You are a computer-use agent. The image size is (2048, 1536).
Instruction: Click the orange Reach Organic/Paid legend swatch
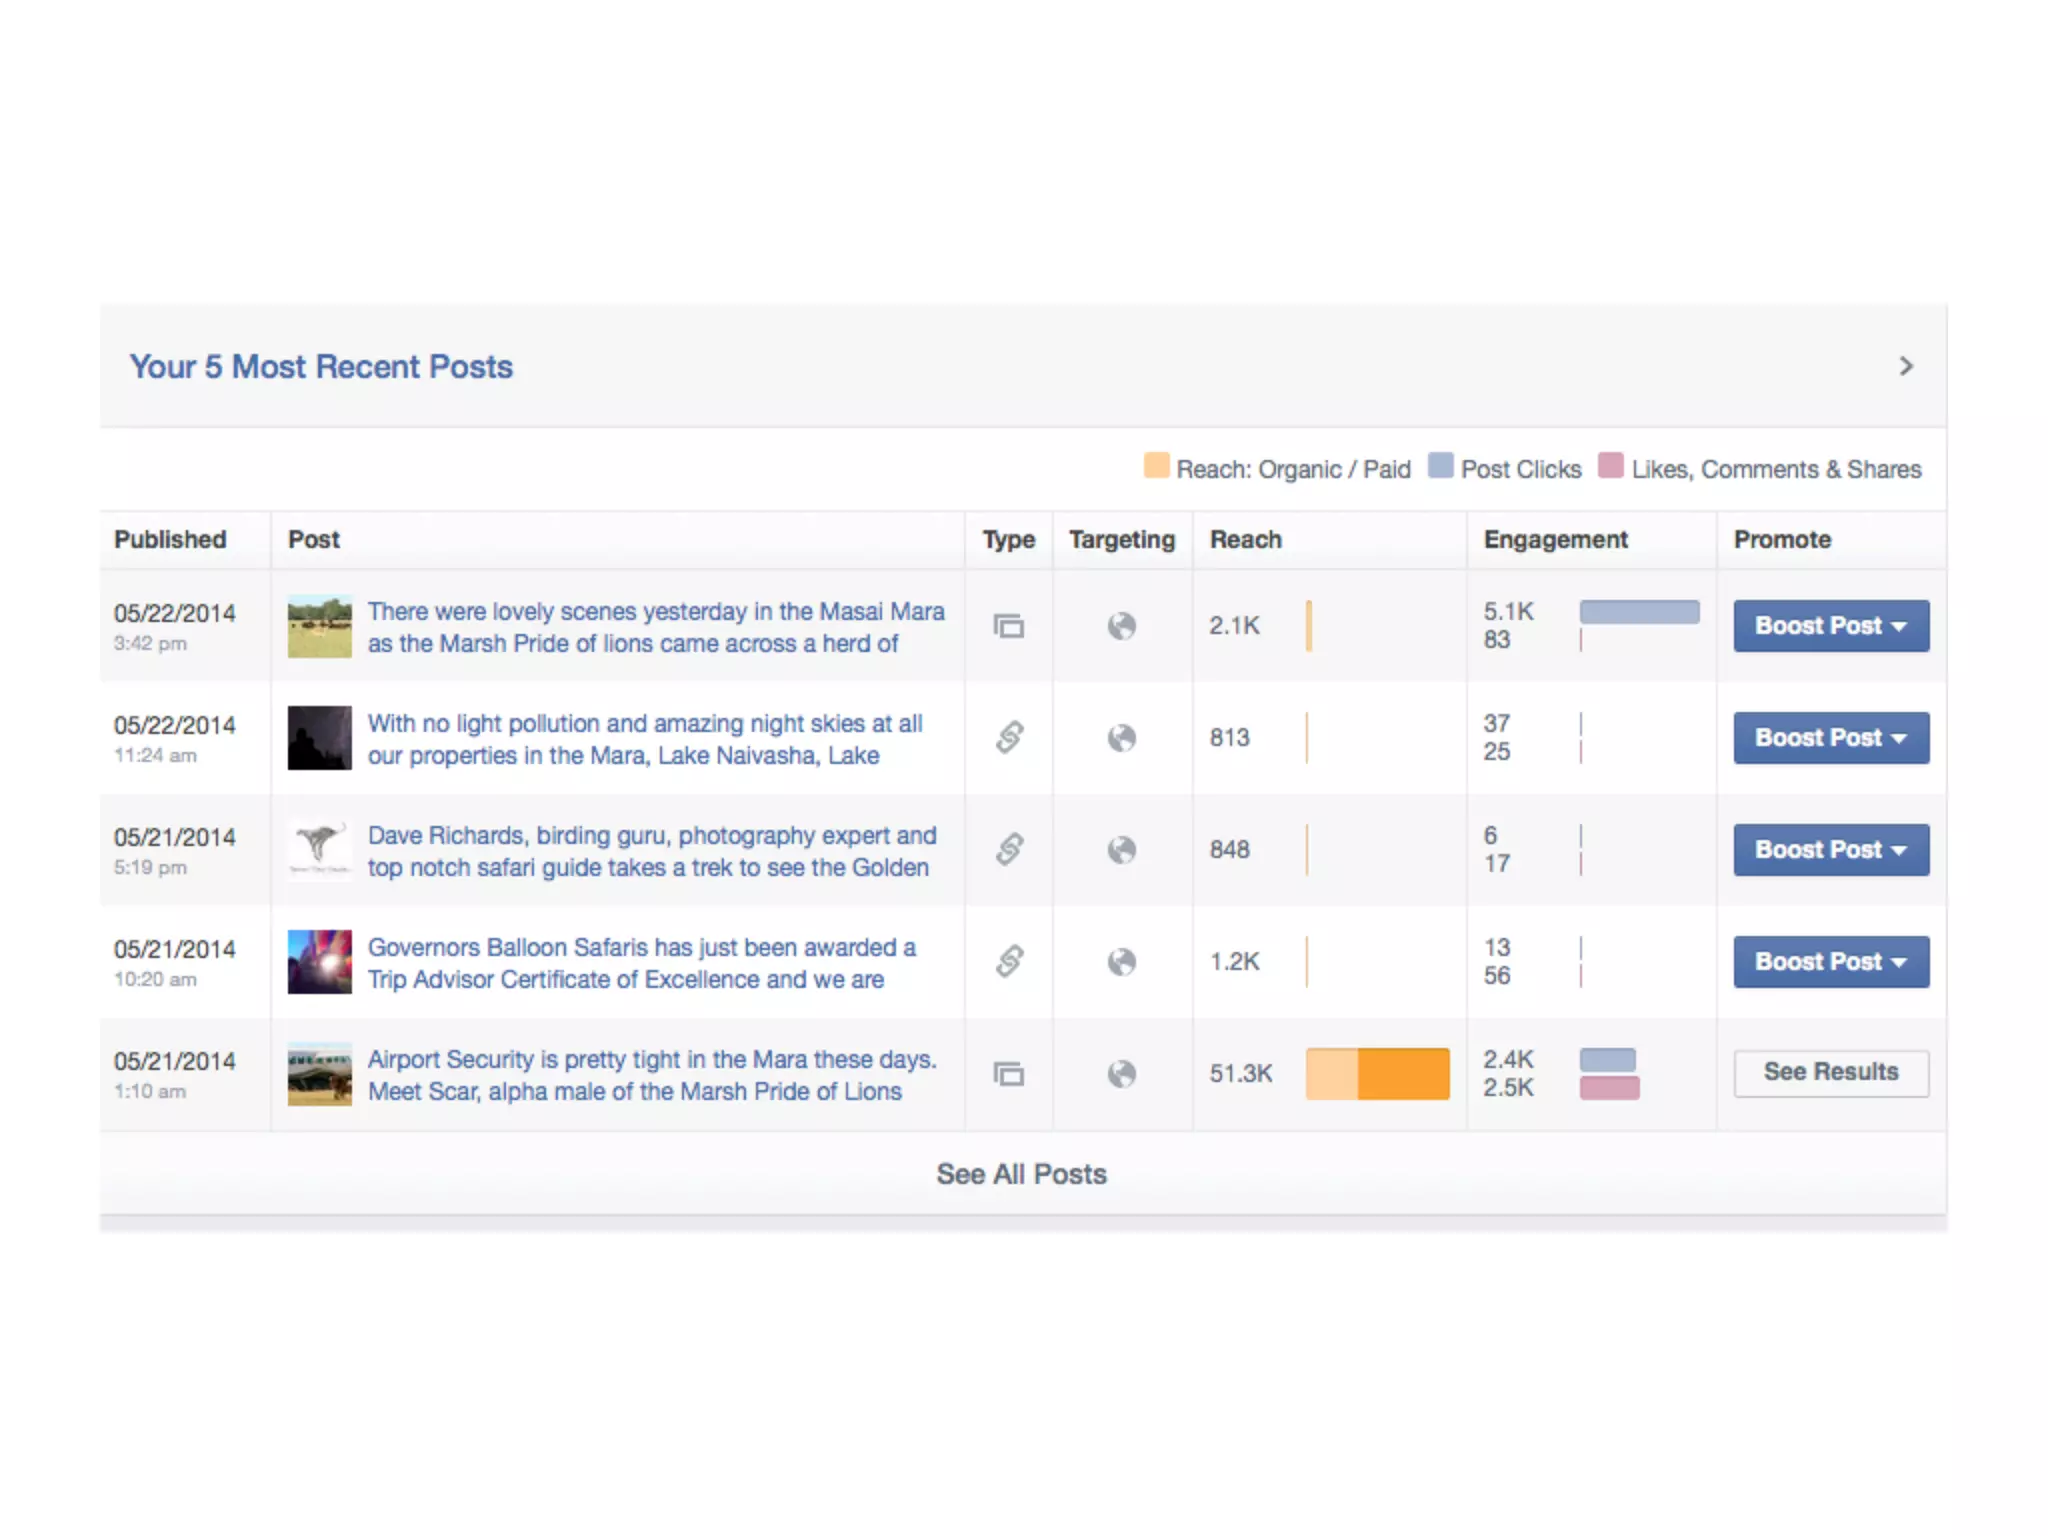[1156, 466]
